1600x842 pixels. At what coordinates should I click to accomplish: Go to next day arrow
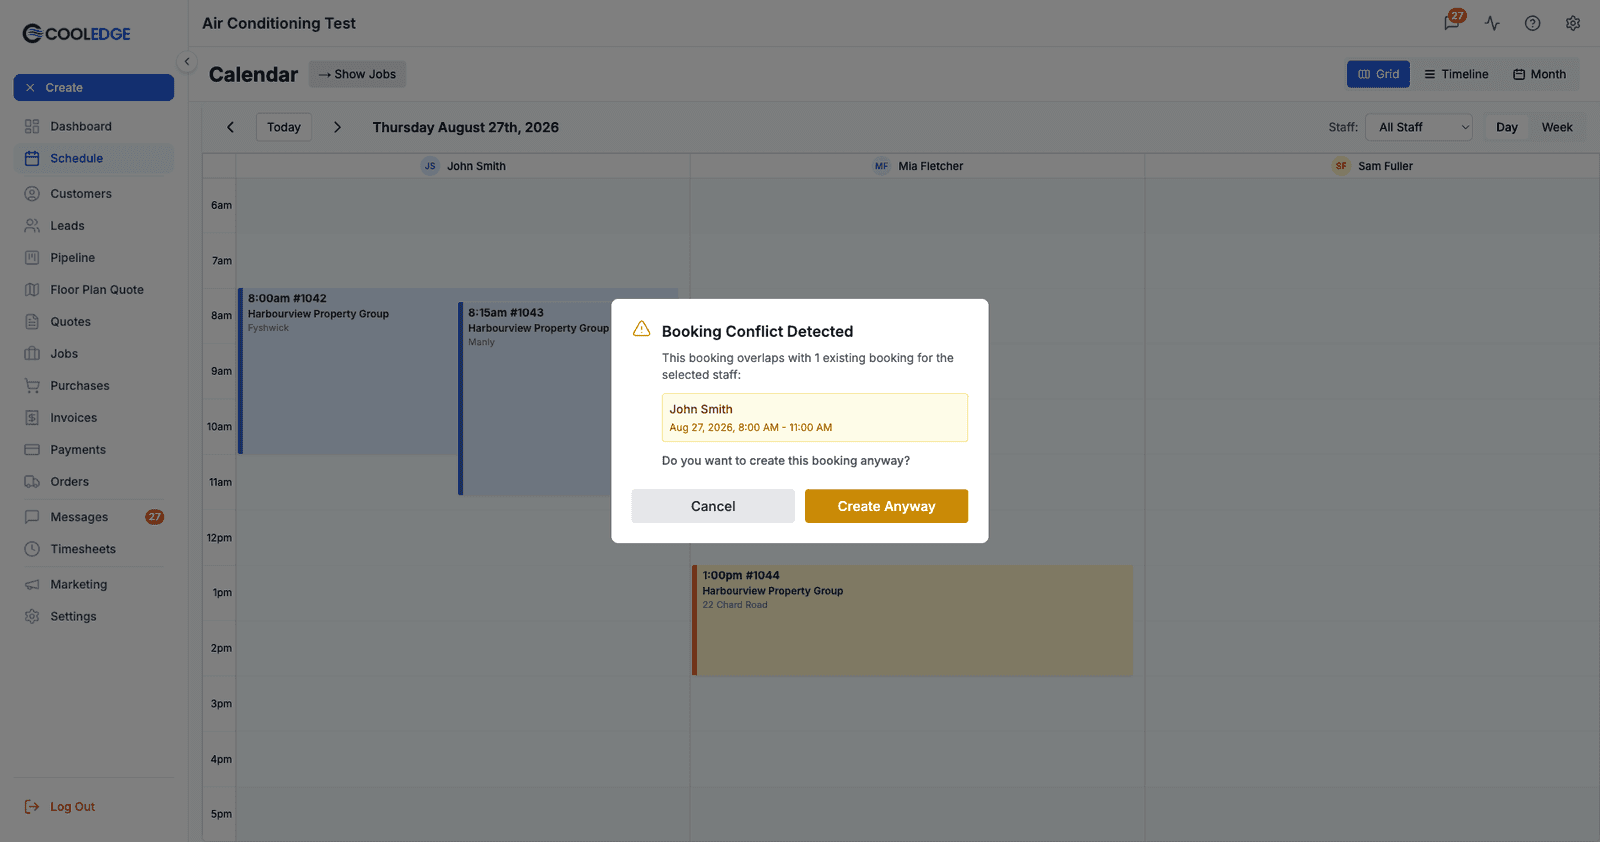tap(337, 127)
